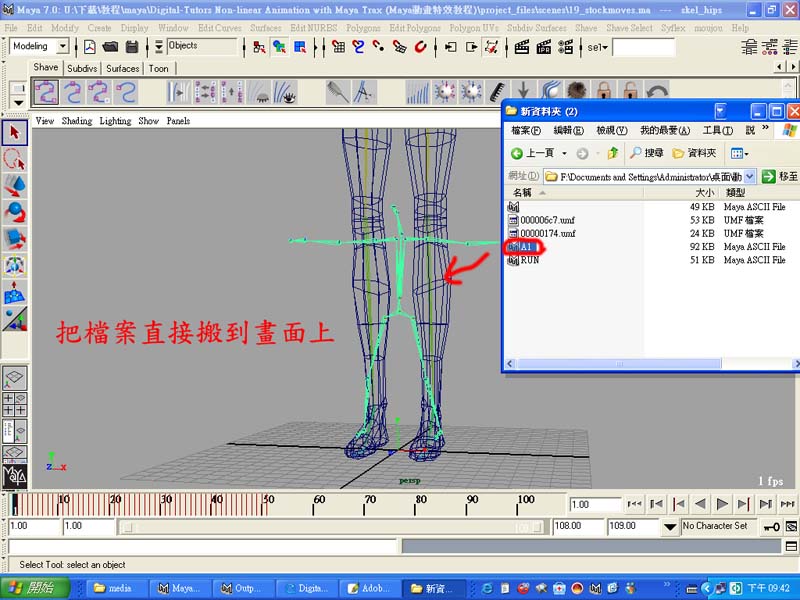Open the viewport Shading menu
This screenshot has height=600, width=800.
click(x=77, y=121)
